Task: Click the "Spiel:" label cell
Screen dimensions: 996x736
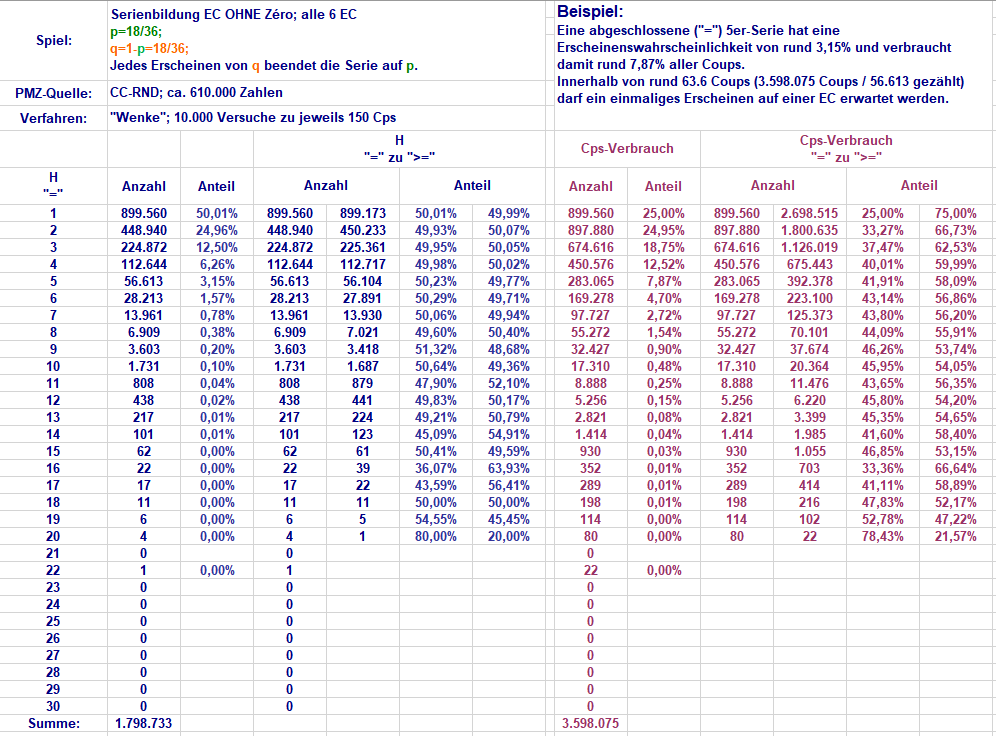Action: tap(53, 41)
